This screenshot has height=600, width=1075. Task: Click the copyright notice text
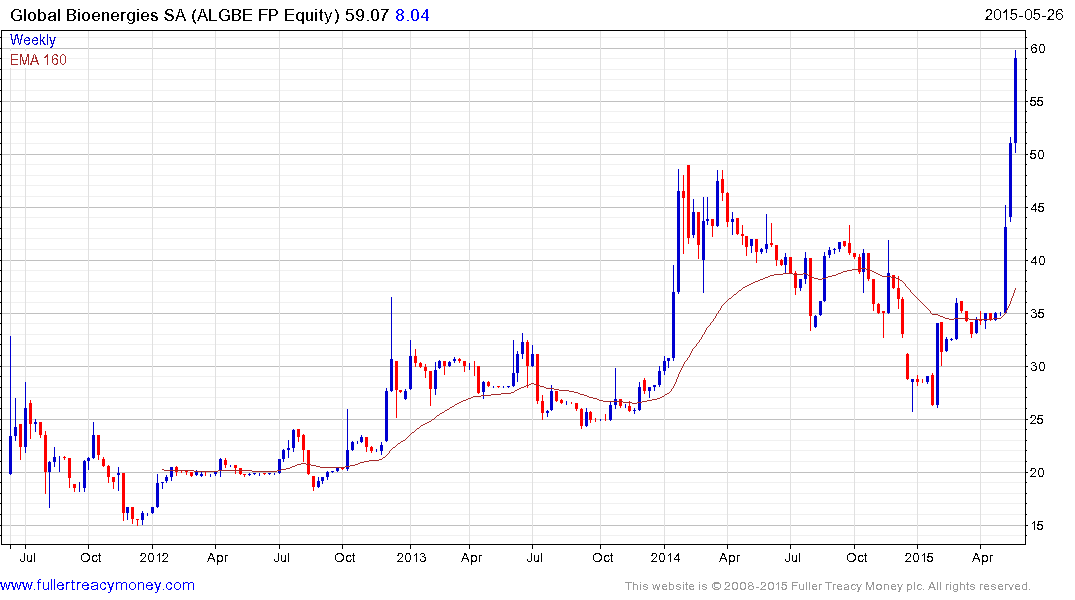pyautogui.click(x=828, y=586)
